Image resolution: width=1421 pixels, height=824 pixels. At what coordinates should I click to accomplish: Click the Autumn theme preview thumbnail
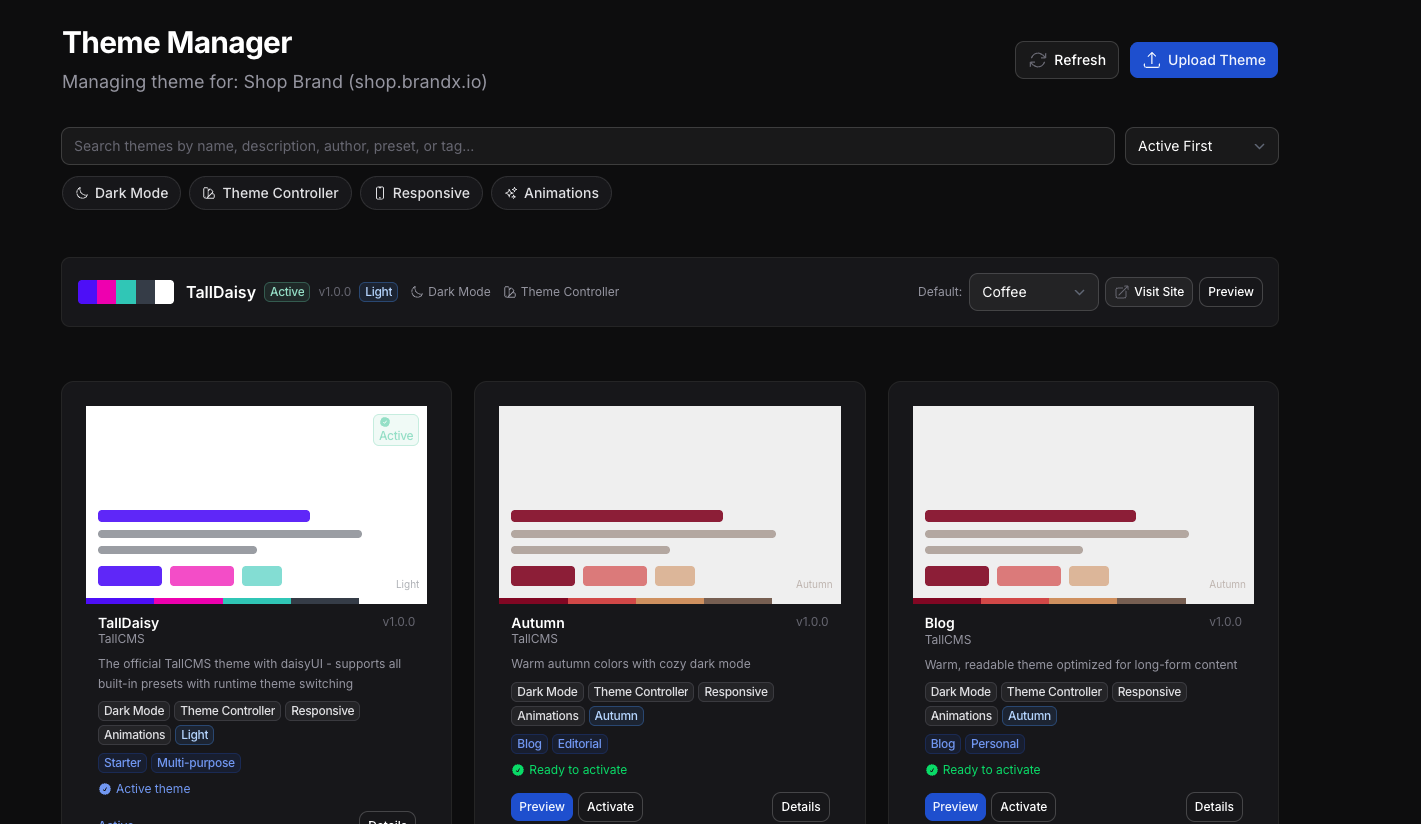pos(669,504)
